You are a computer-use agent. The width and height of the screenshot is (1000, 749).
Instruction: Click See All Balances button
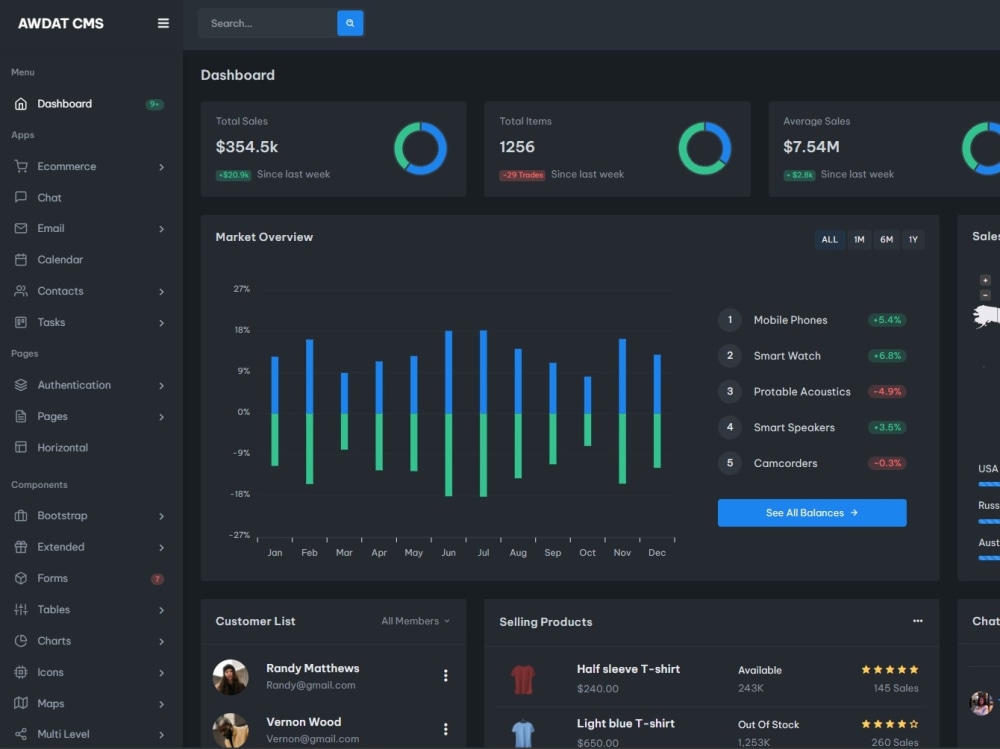coord(812,513)
